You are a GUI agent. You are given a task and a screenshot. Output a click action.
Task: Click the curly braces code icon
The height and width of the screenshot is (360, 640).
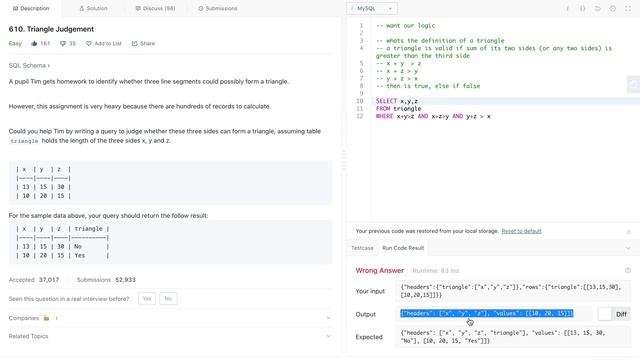coord(582,8)
